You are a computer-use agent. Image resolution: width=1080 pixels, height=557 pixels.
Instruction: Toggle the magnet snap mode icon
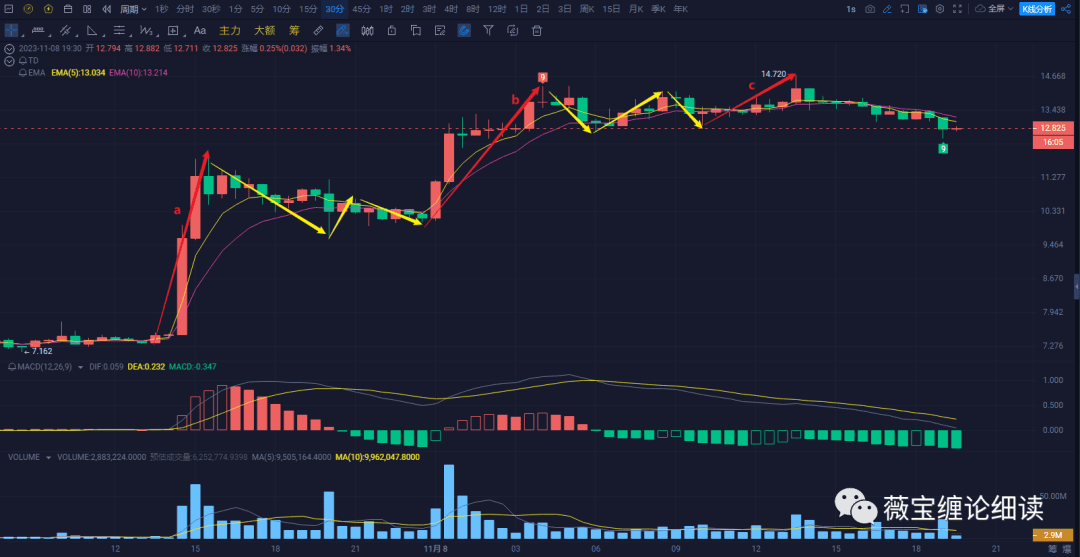(x=464, y=30)
